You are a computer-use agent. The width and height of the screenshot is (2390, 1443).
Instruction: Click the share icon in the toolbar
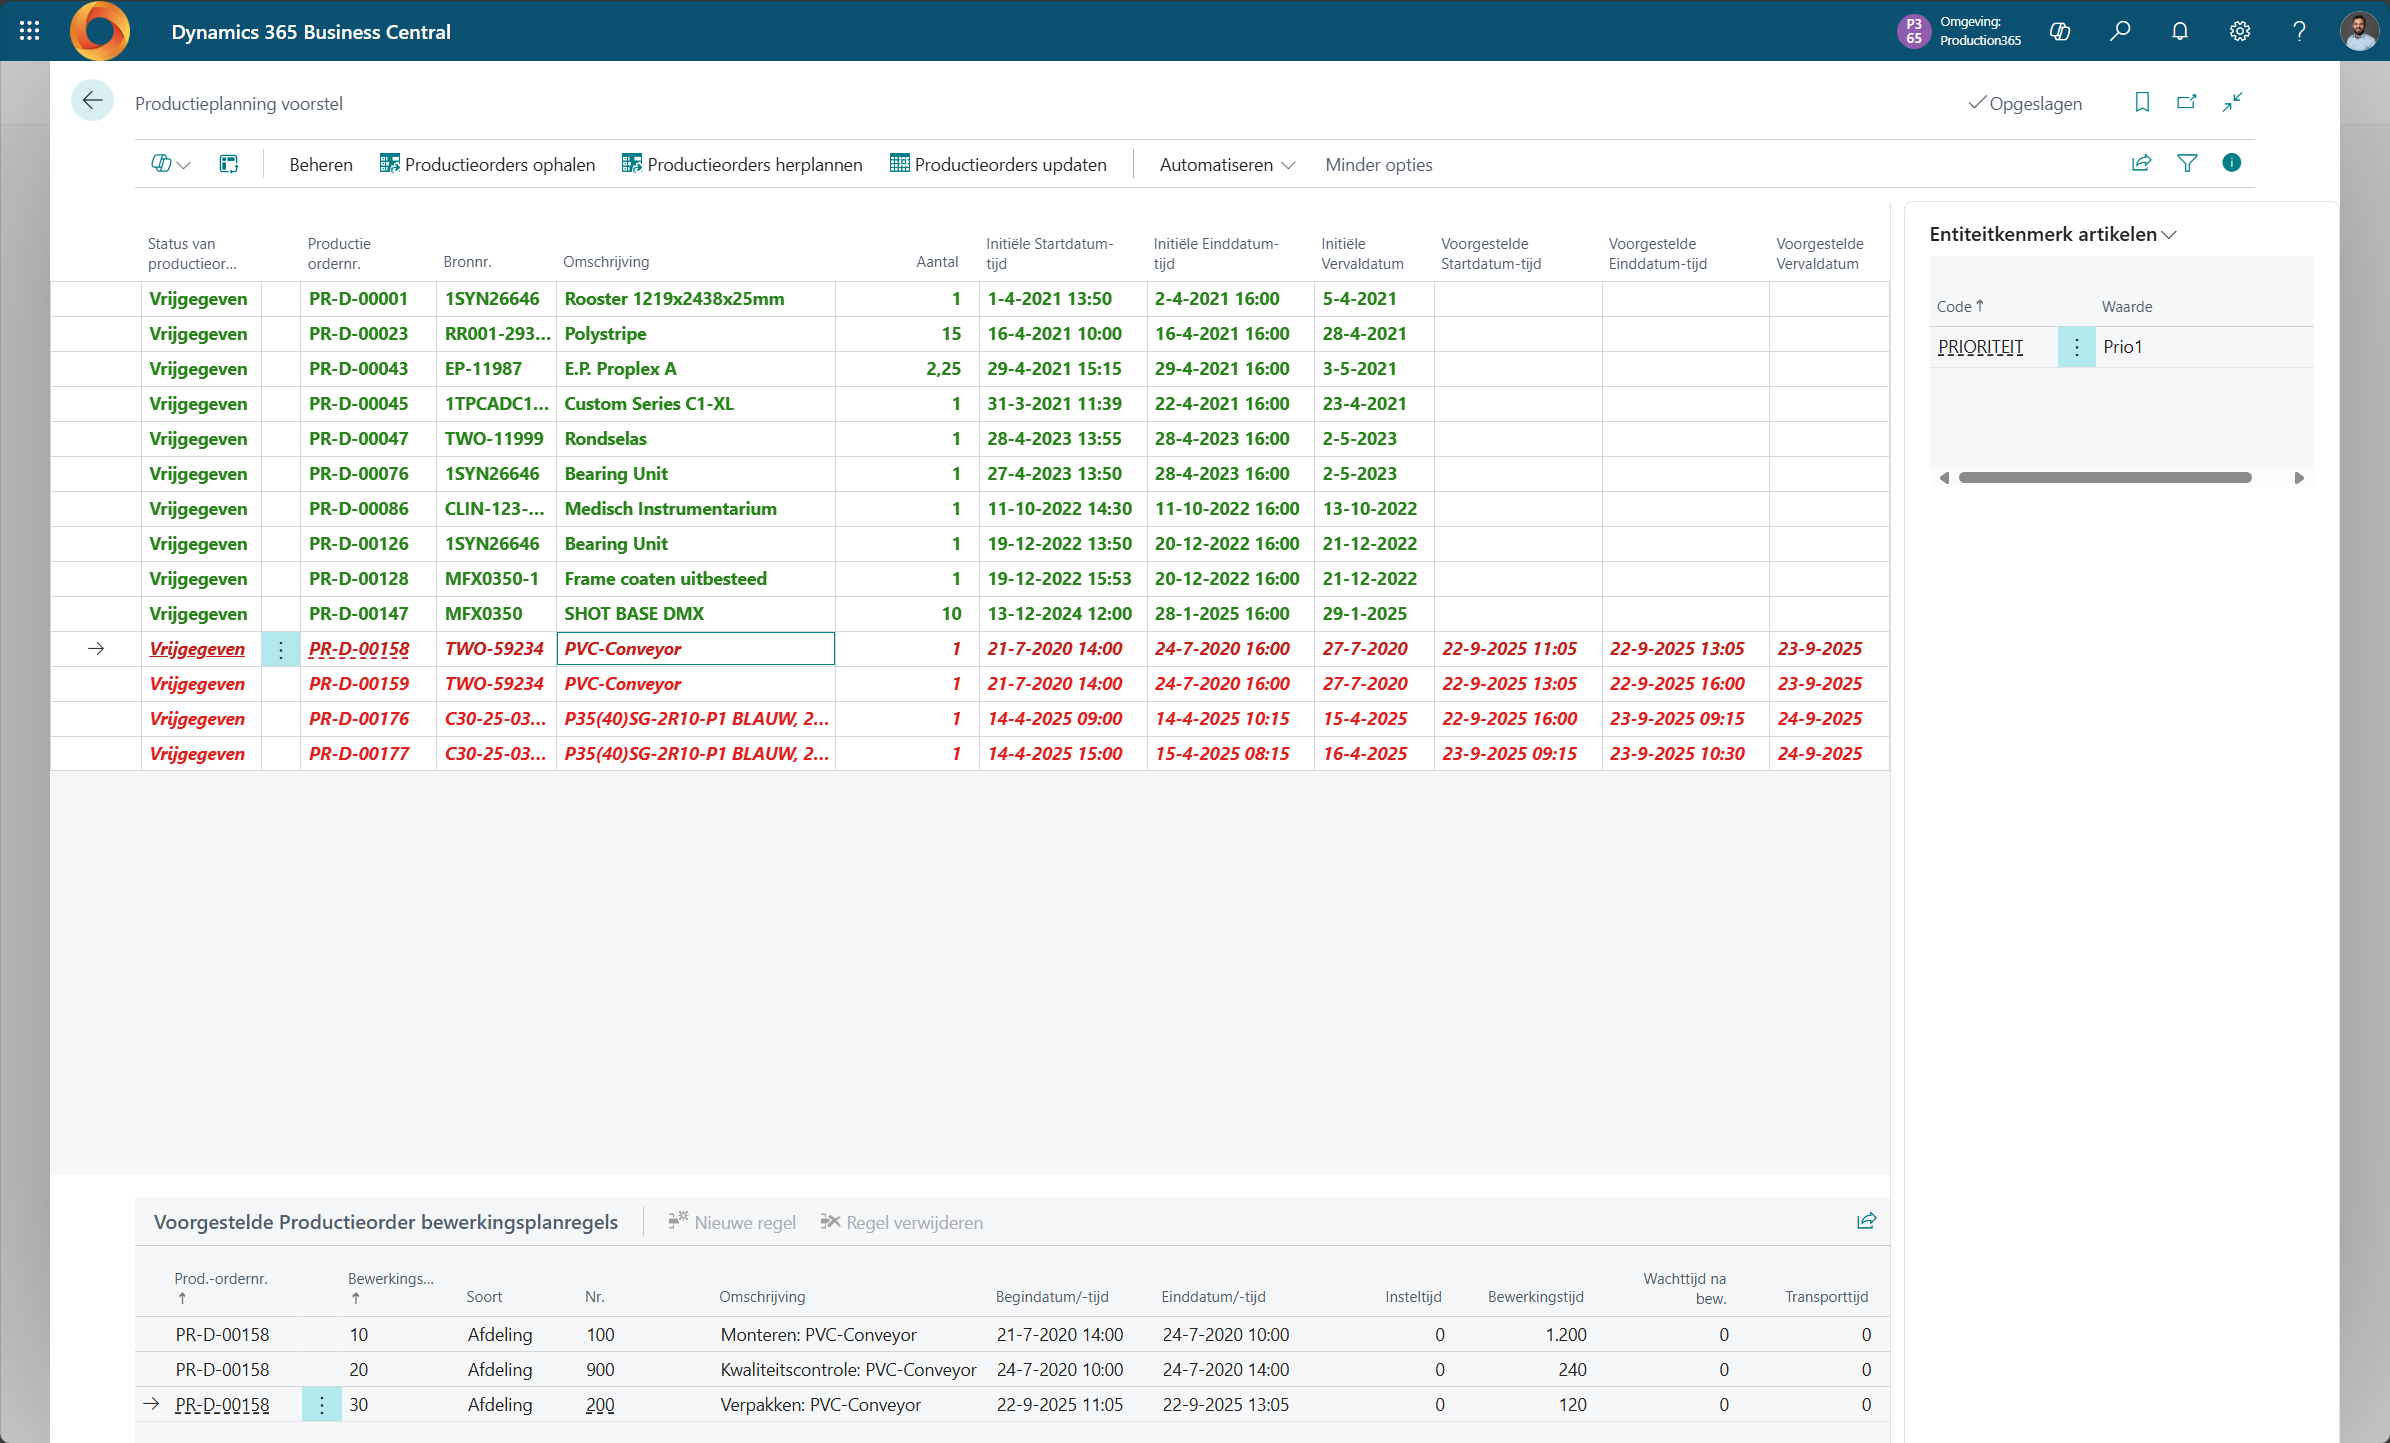tap(2141, 163)
